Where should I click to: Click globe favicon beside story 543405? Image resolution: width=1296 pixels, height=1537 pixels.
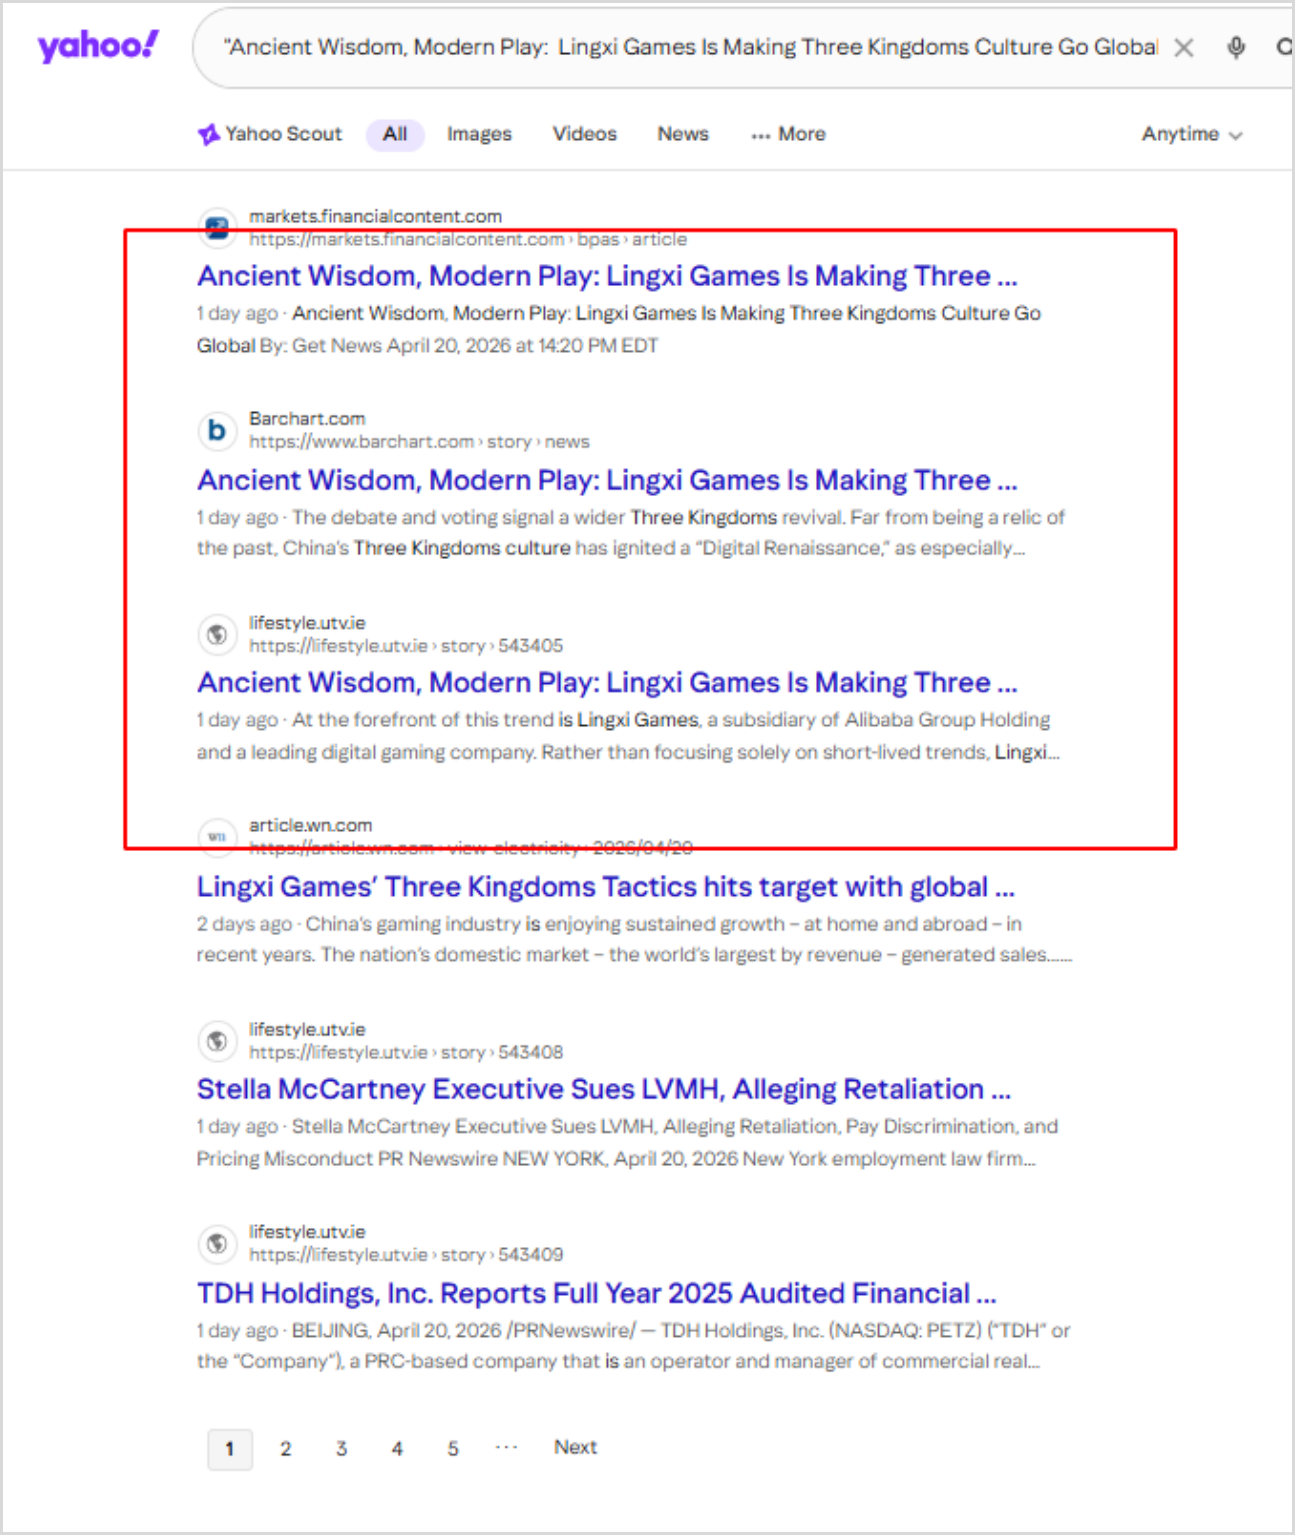[x=217, y=634]
